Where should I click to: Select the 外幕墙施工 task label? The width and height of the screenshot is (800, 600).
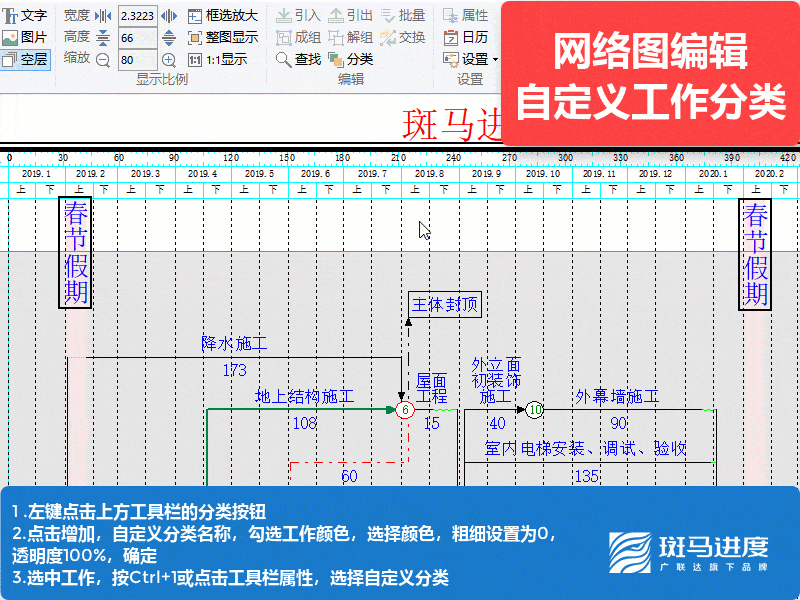[617, 396]
